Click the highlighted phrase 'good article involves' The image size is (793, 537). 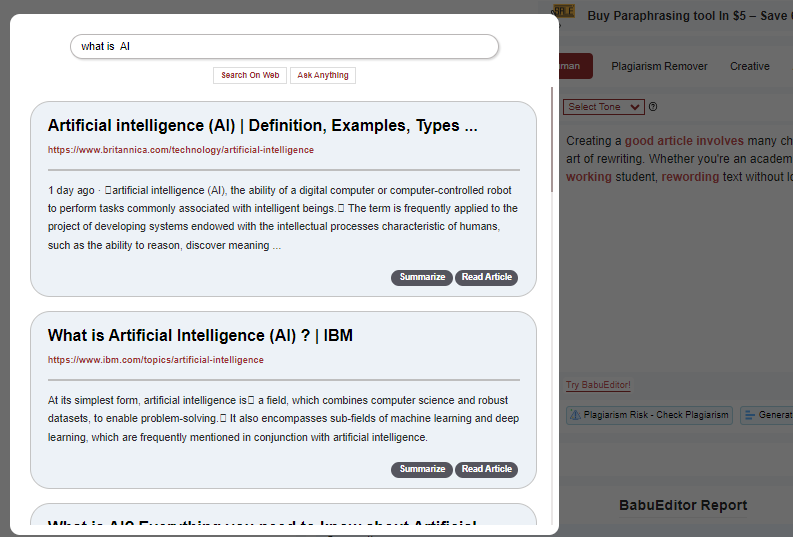click(x=684, y=141)
